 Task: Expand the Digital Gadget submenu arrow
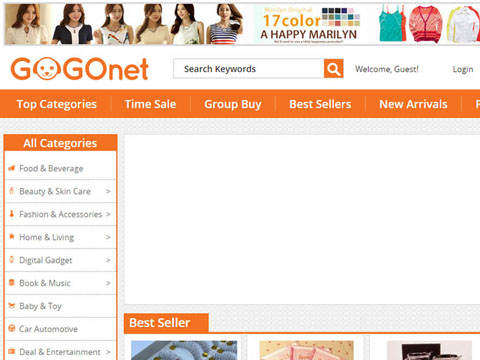[108, 260]
